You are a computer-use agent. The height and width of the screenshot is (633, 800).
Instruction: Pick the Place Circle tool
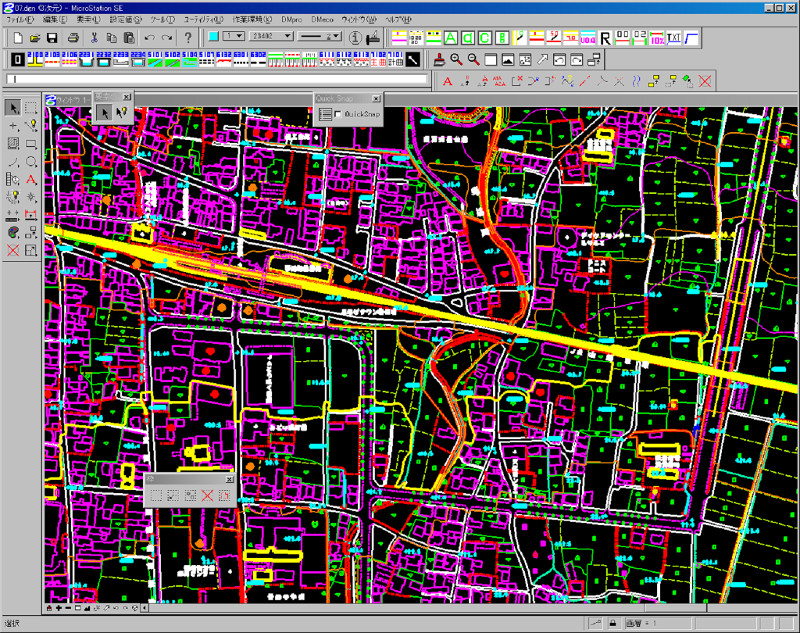pos(31,161)
